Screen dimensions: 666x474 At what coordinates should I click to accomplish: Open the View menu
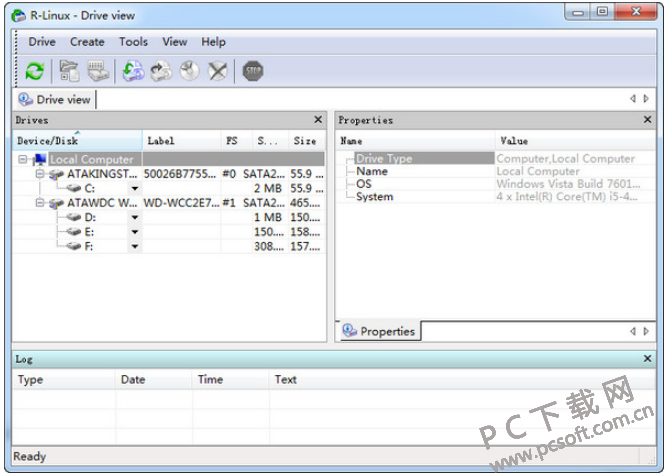pos(175,42)
